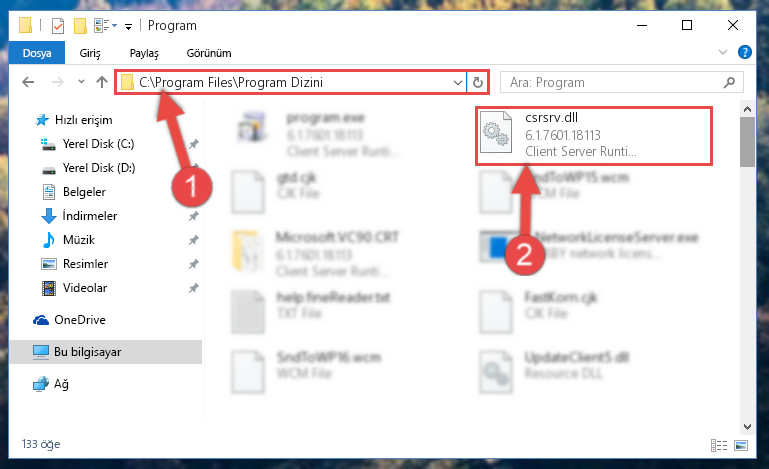Screen dimensions: 769x469
Task: Select Yerel Disk (C:) in sidebar
Action: click(98, 144)
